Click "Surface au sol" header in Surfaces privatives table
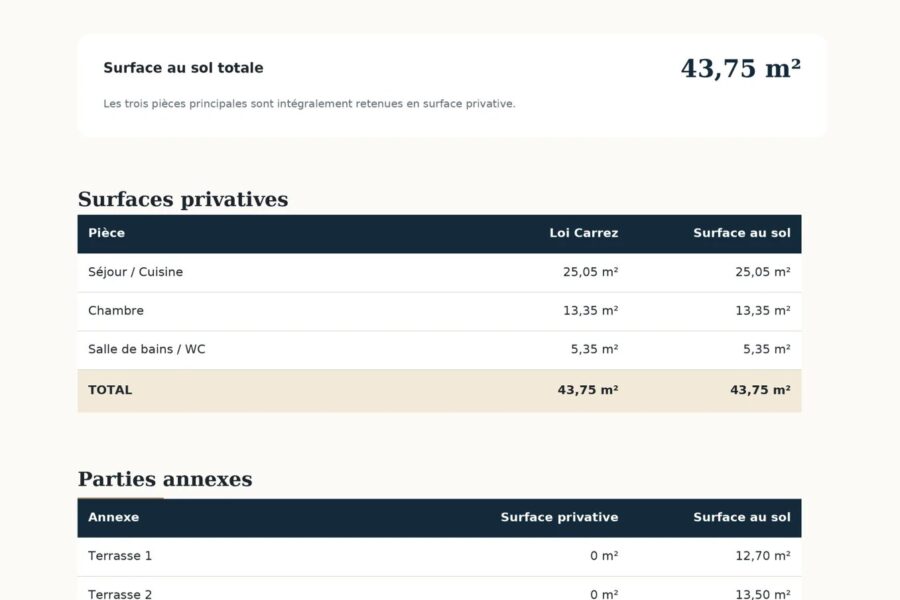900x600 pixels. tap(742, 233)
